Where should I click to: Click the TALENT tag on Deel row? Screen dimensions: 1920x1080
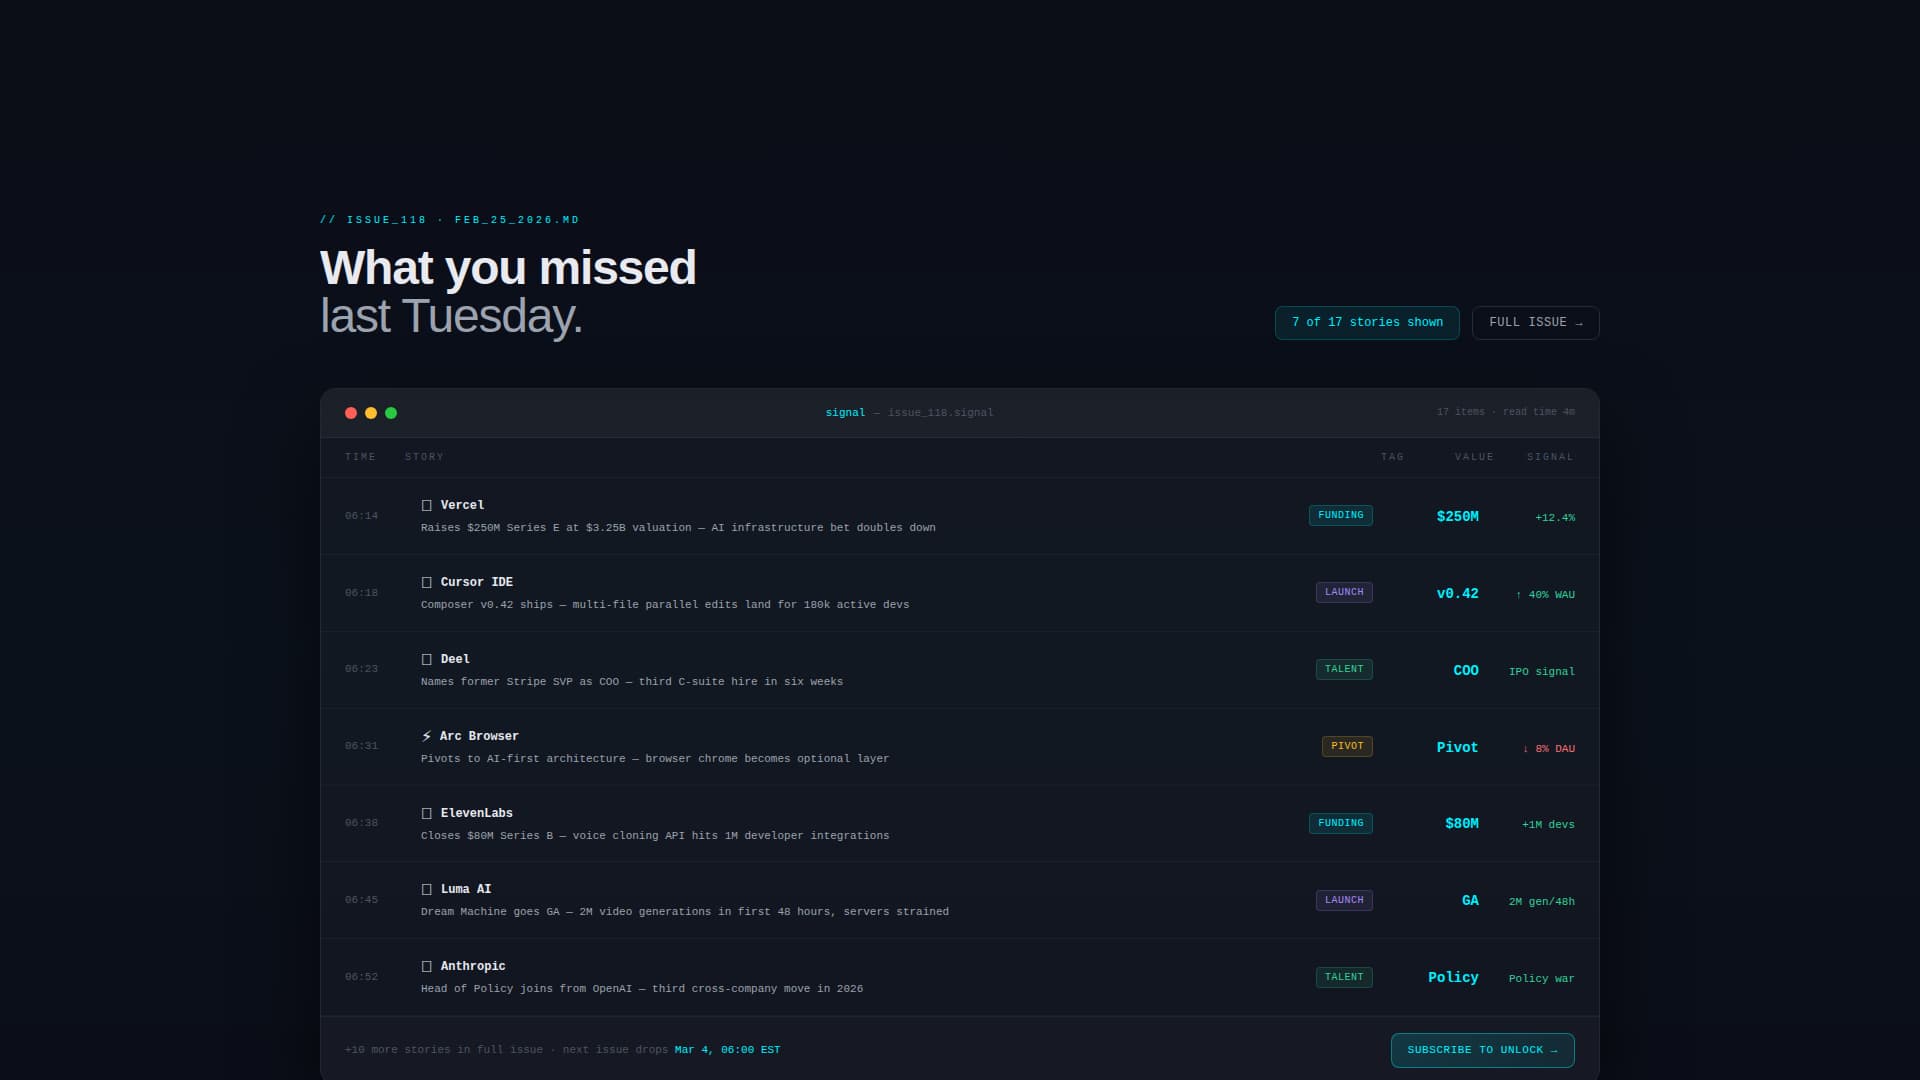(1344, 670)
